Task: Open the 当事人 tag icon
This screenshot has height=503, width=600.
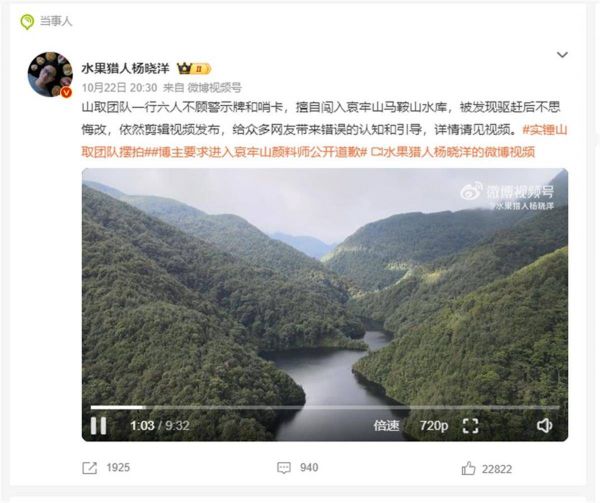Action: coord(27,21)
